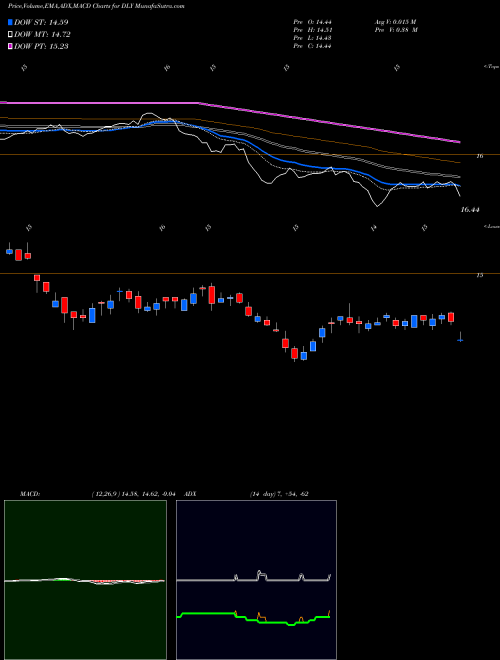
Task: Click the '16.44' price label near line end
Action: click(470, 210)
